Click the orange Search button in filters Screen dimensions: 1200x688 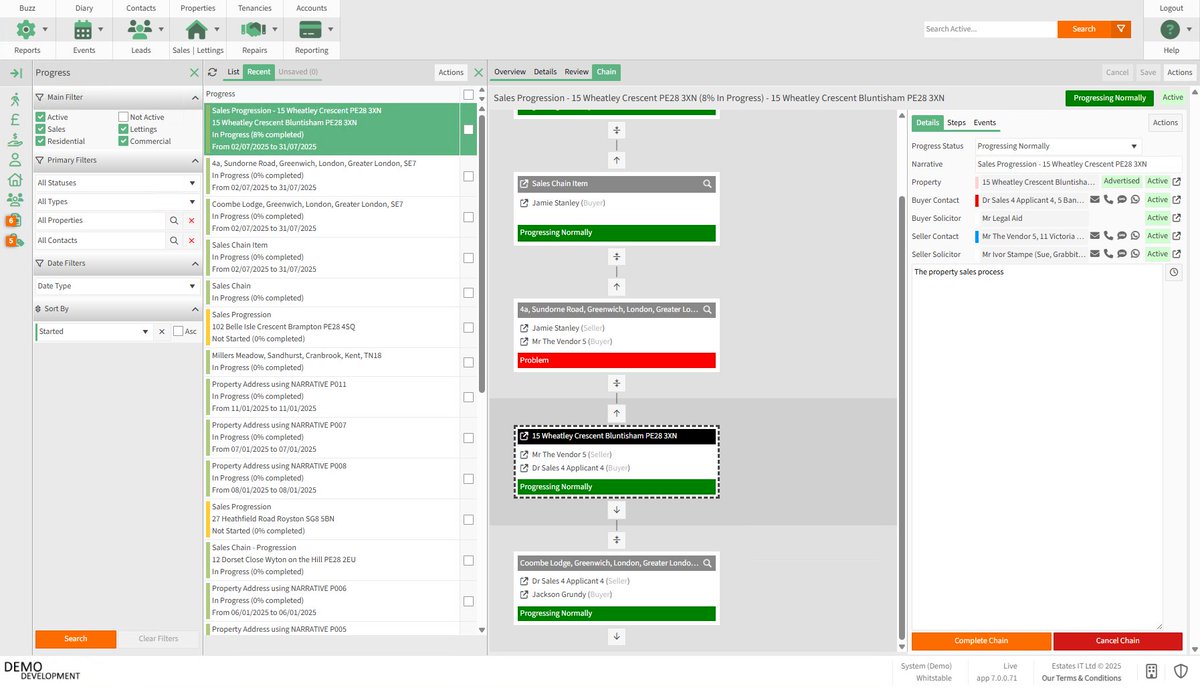pyautogui.click(x=76, y=639)
